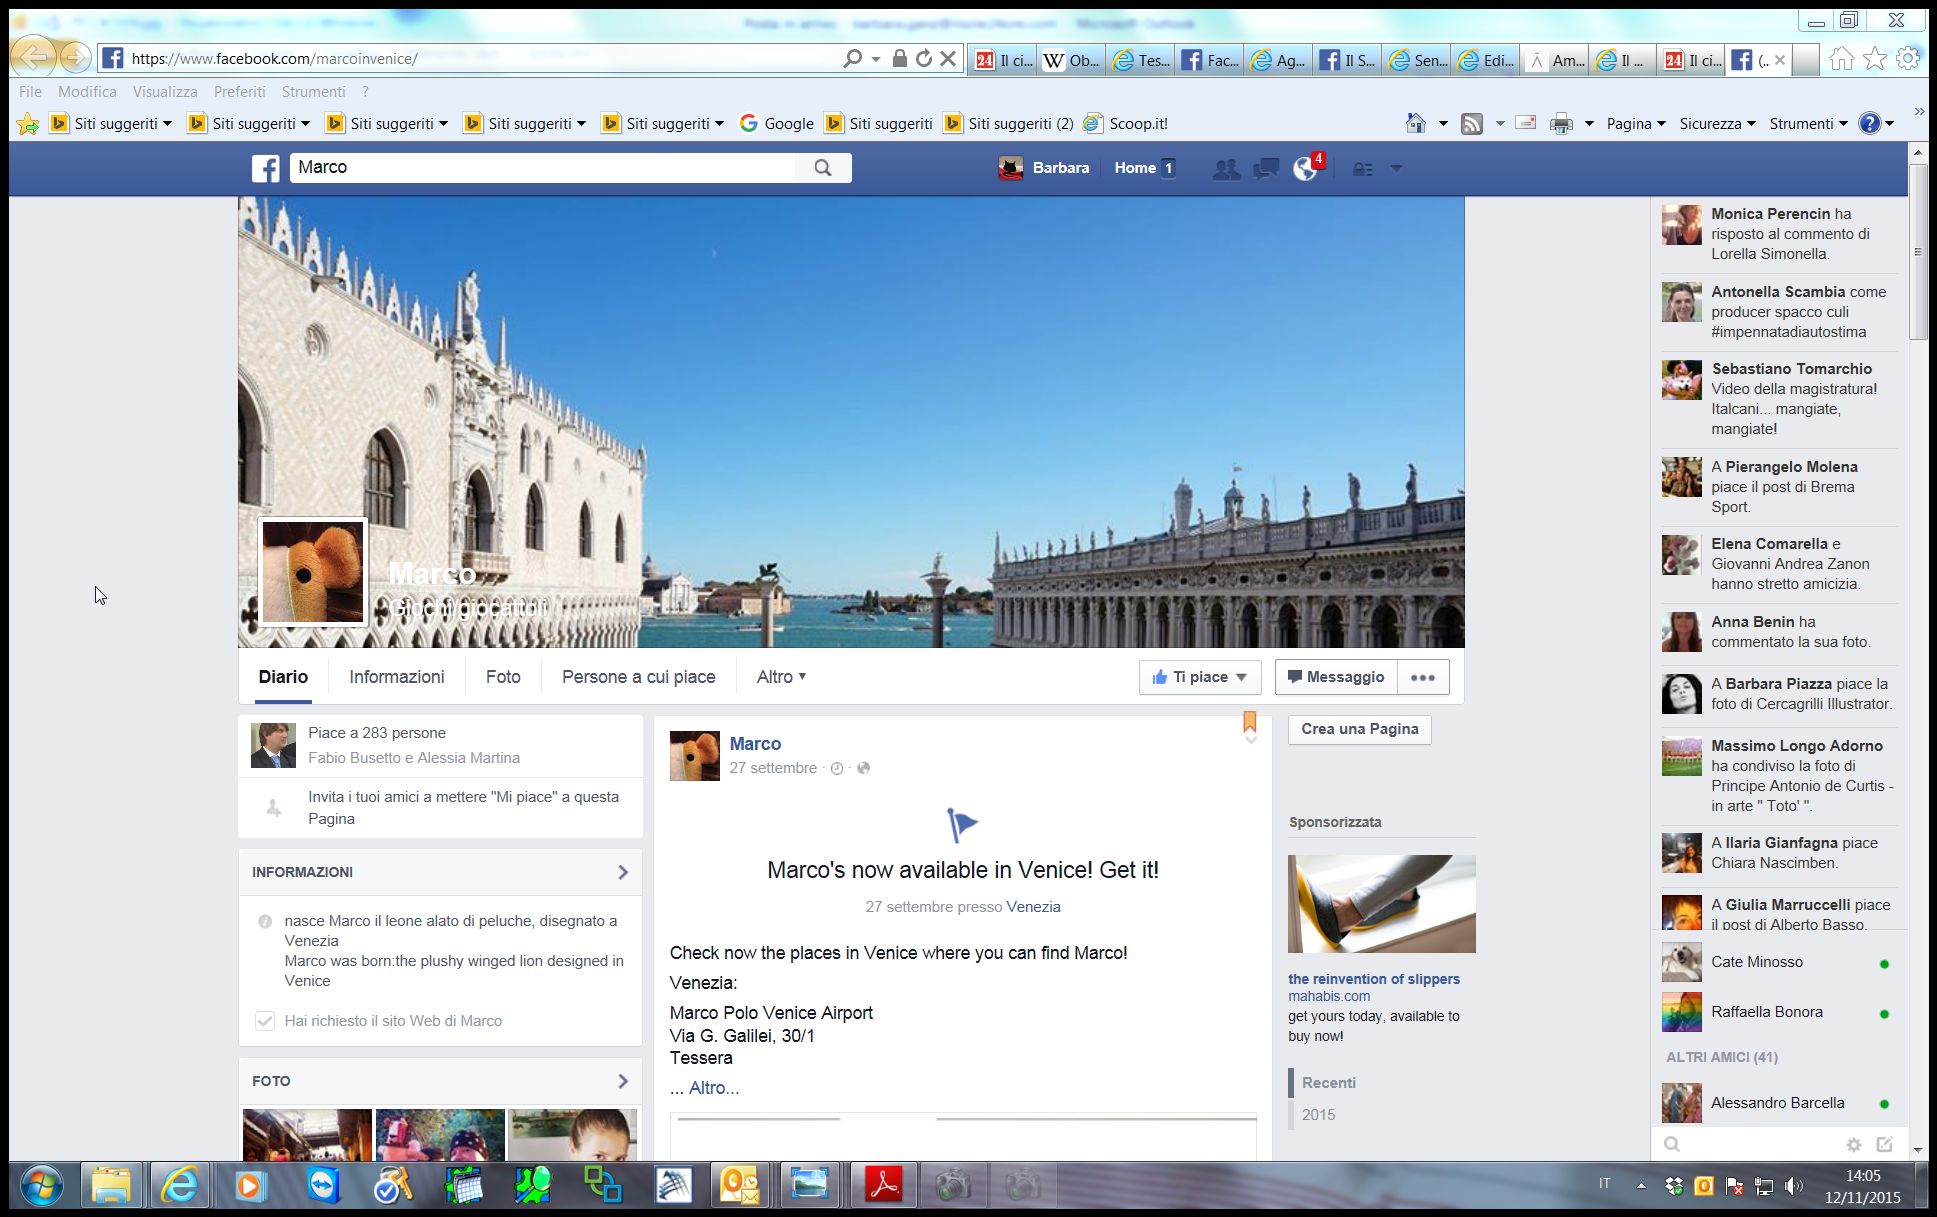
Task: Open Outlook from the Windows taskbar
Action: click(x=739, y=1186)
